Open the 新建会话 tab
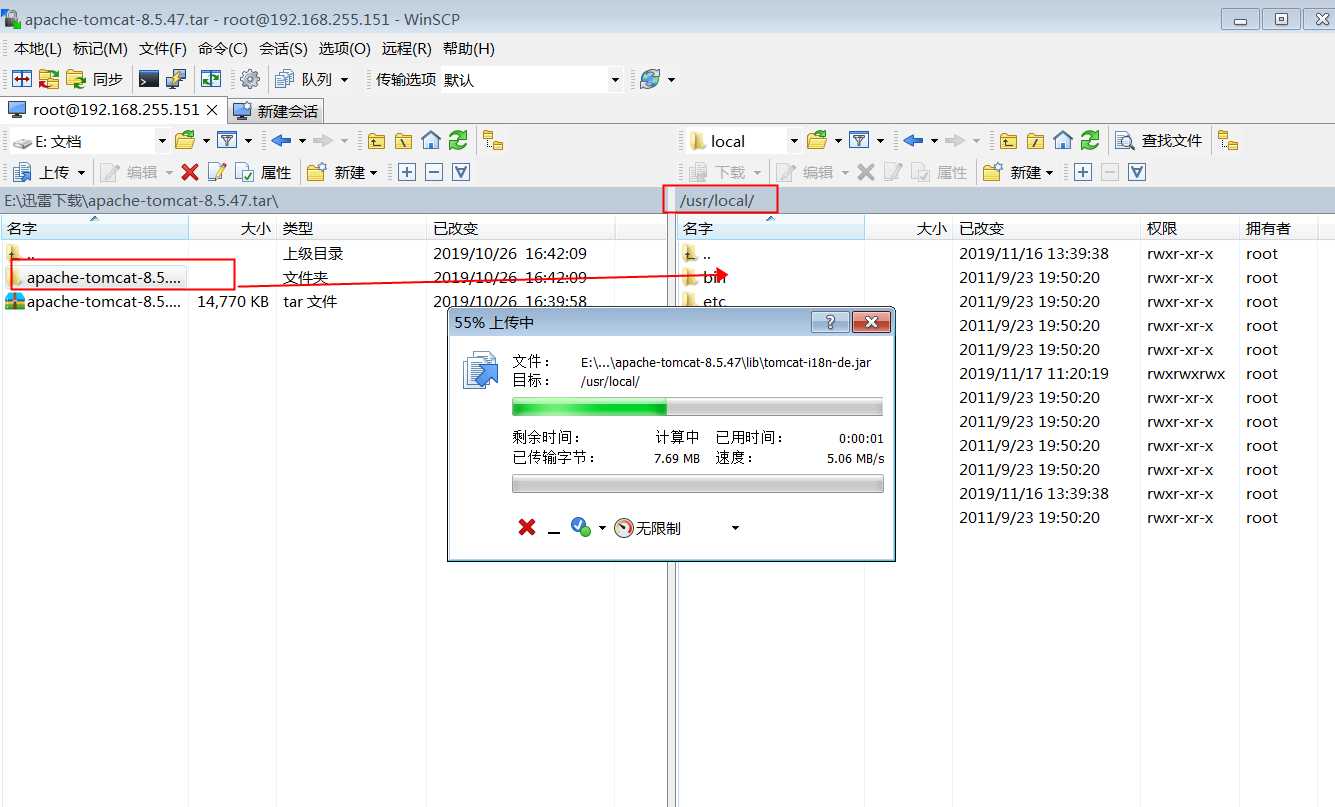The height and width of the screenshot is (807, 1335). [277, 111]
